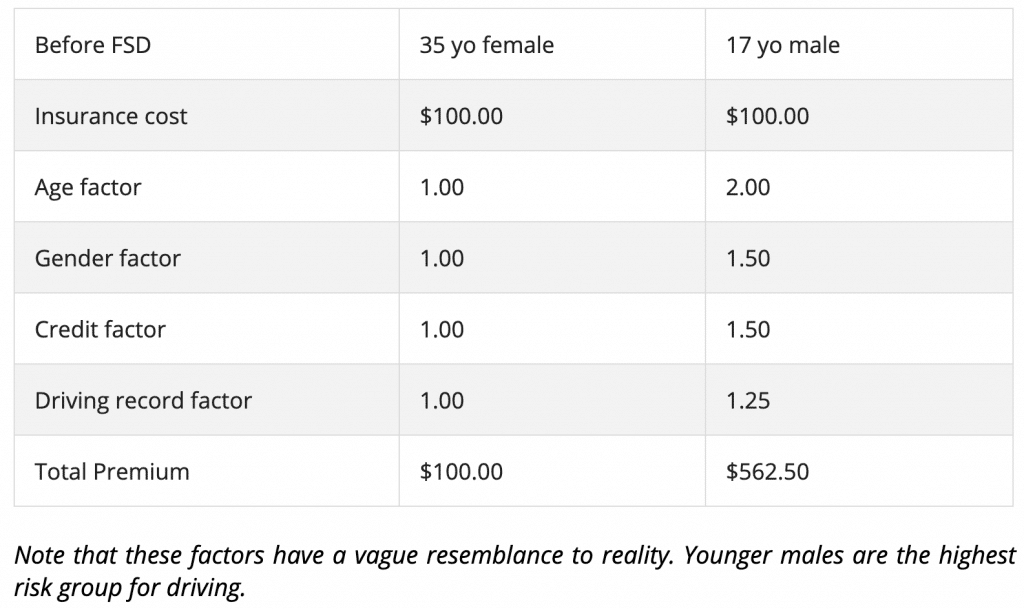The height and width of the screenshot is (609, 1024).
Task: Click the 'Credit factor' row label
Action: 100,329
